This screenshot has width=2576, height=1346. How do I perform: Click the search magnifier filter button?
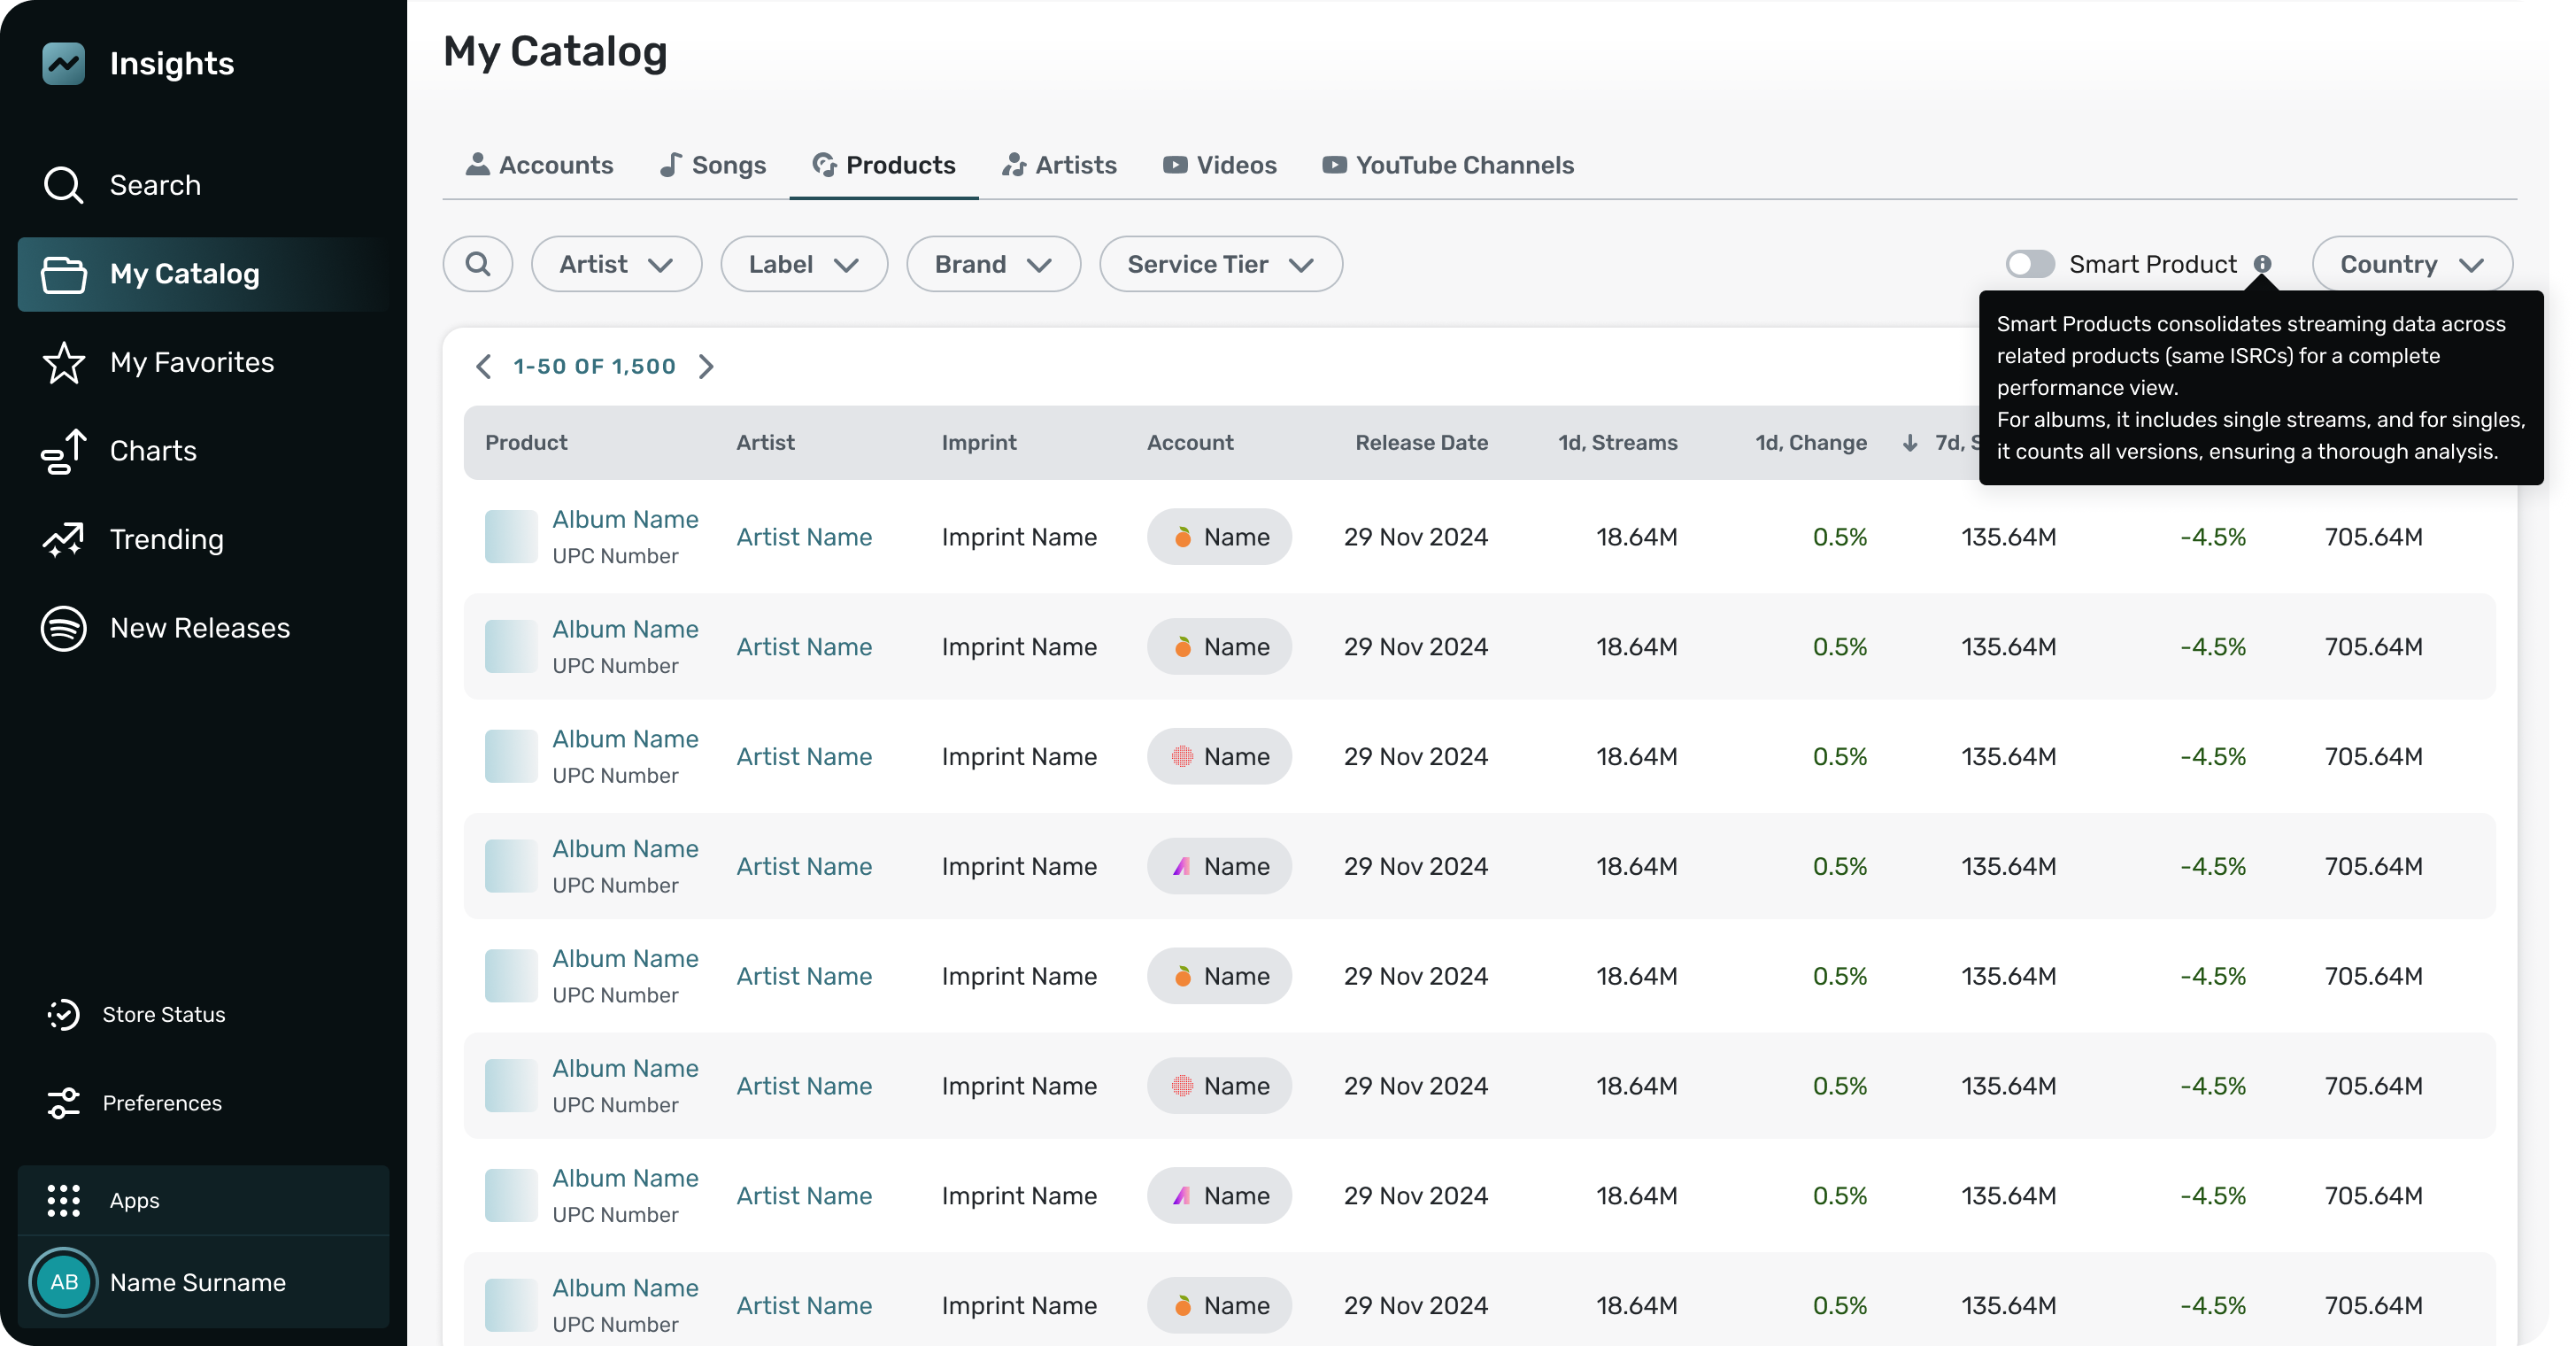[478, 264]
